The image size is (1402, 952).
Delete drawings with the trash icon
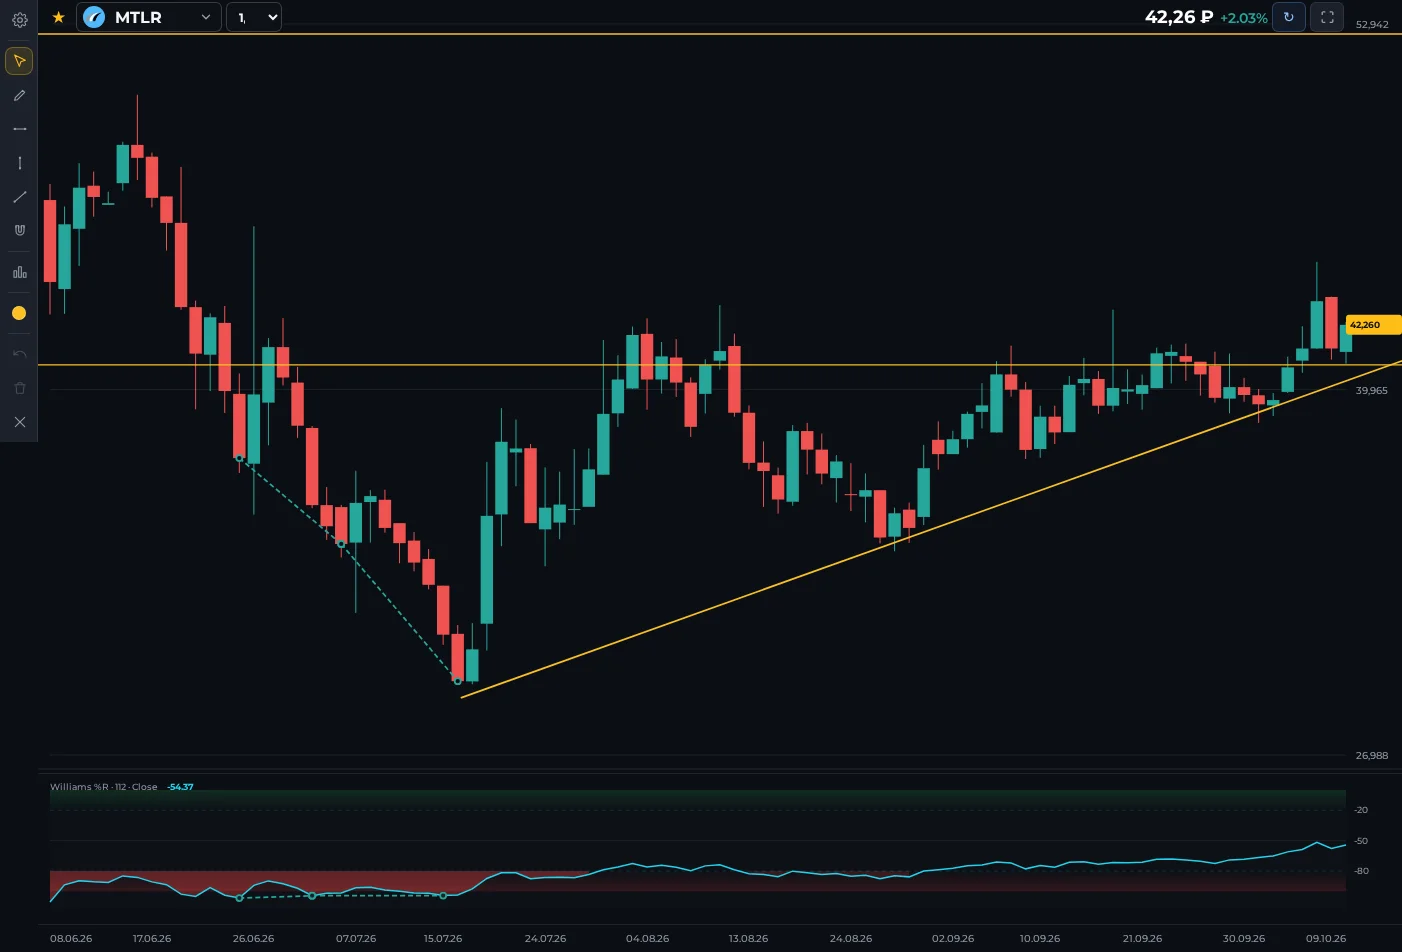tap(19, 388)
